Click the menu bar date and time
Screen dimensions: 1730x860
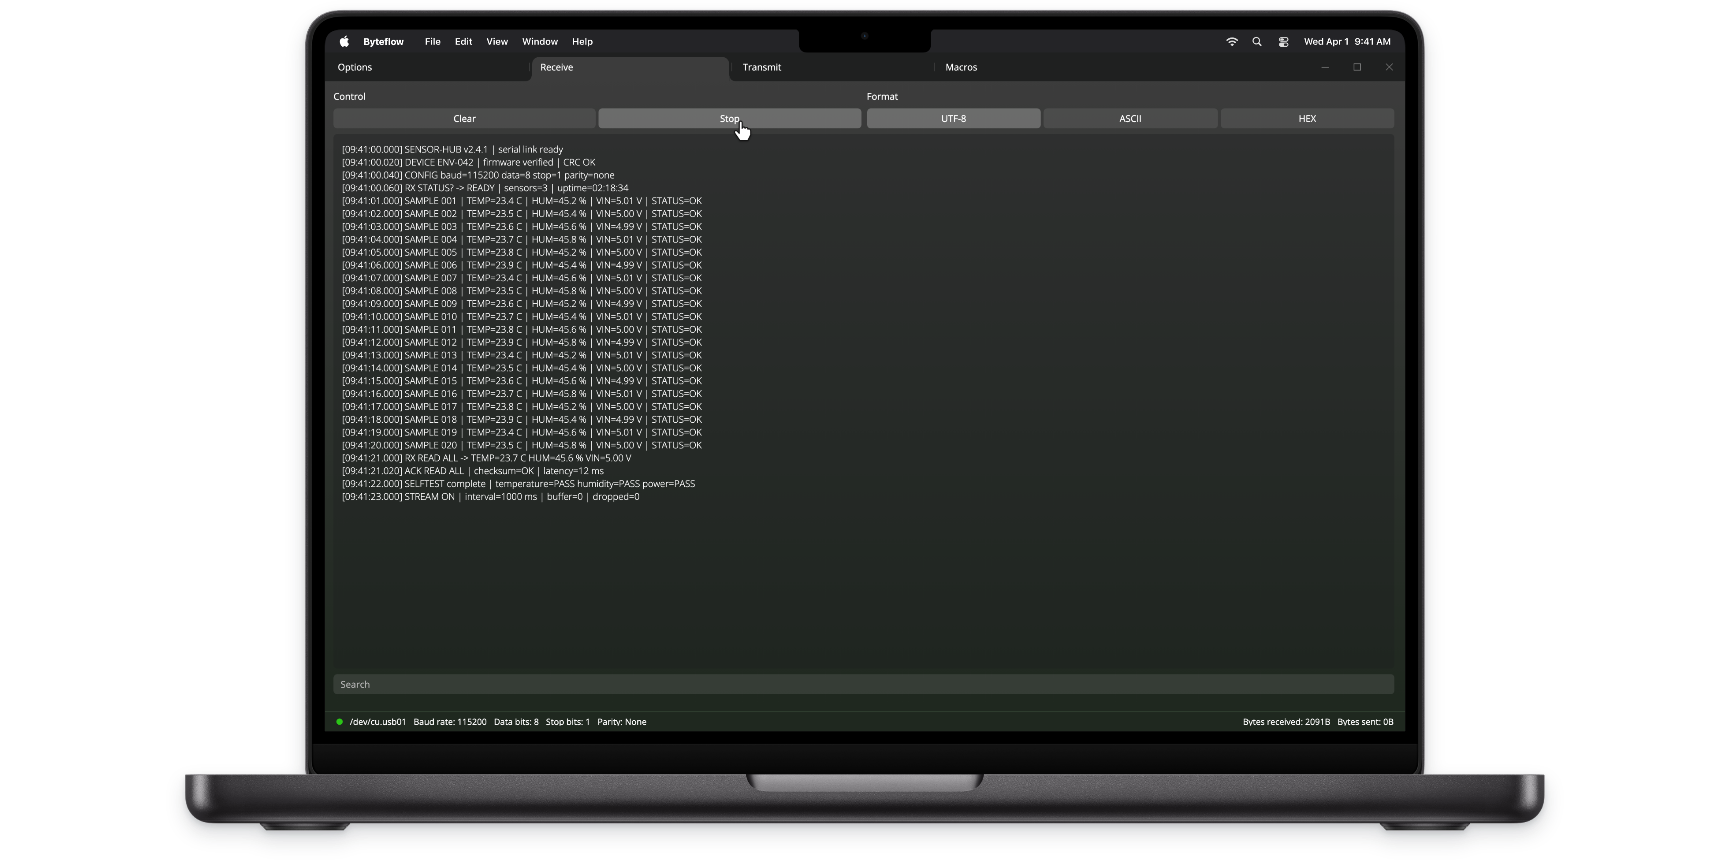[1347, 42]
